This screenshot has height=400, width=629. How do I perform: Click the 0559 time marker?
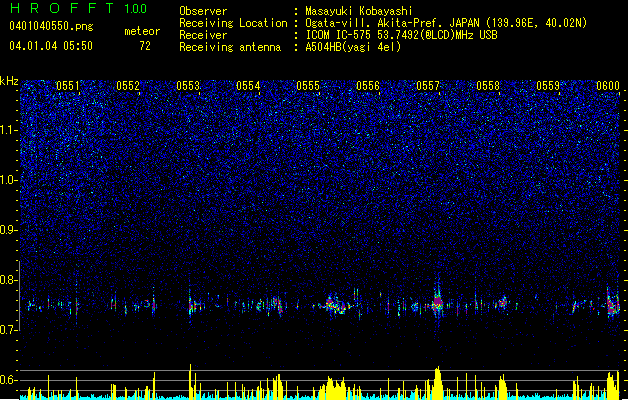548,86
